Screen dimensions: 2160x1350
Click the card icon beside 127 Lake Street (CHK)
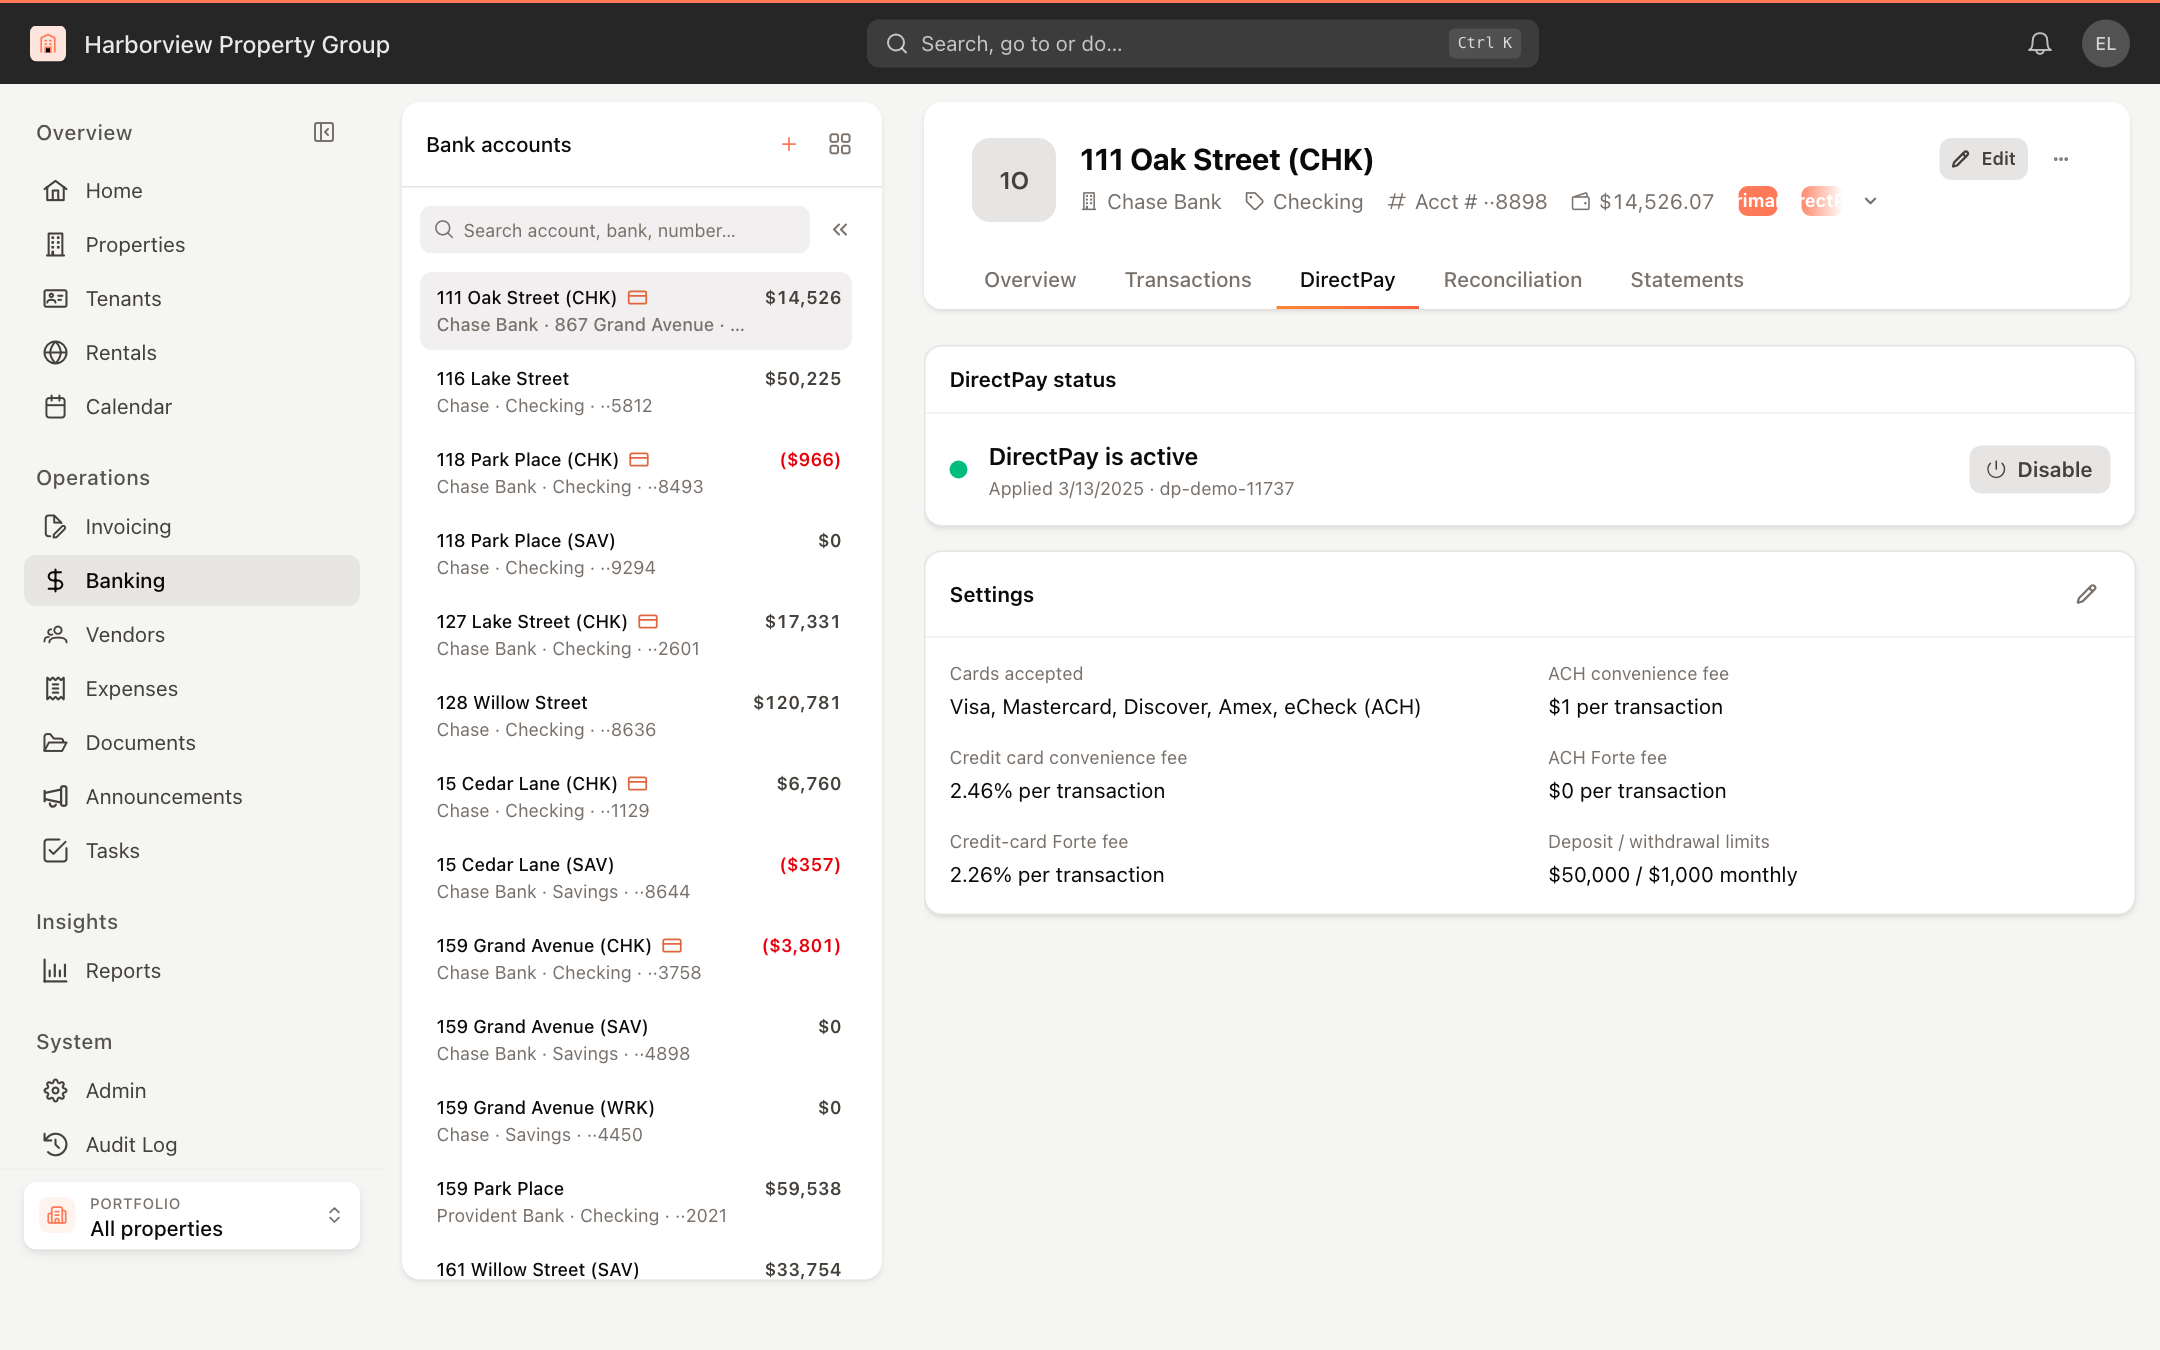click(x=648, y=622)
